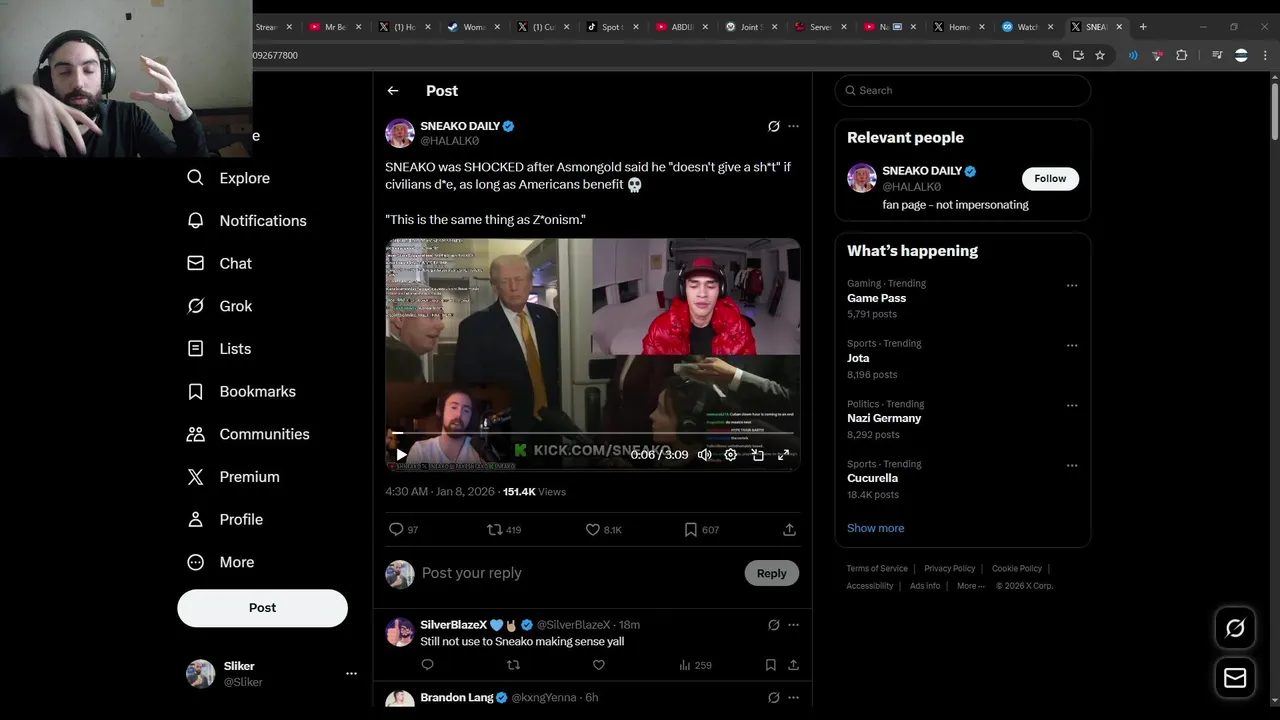Open Lists in the sidebar
1280x720 pixels.
pos(219,349)
